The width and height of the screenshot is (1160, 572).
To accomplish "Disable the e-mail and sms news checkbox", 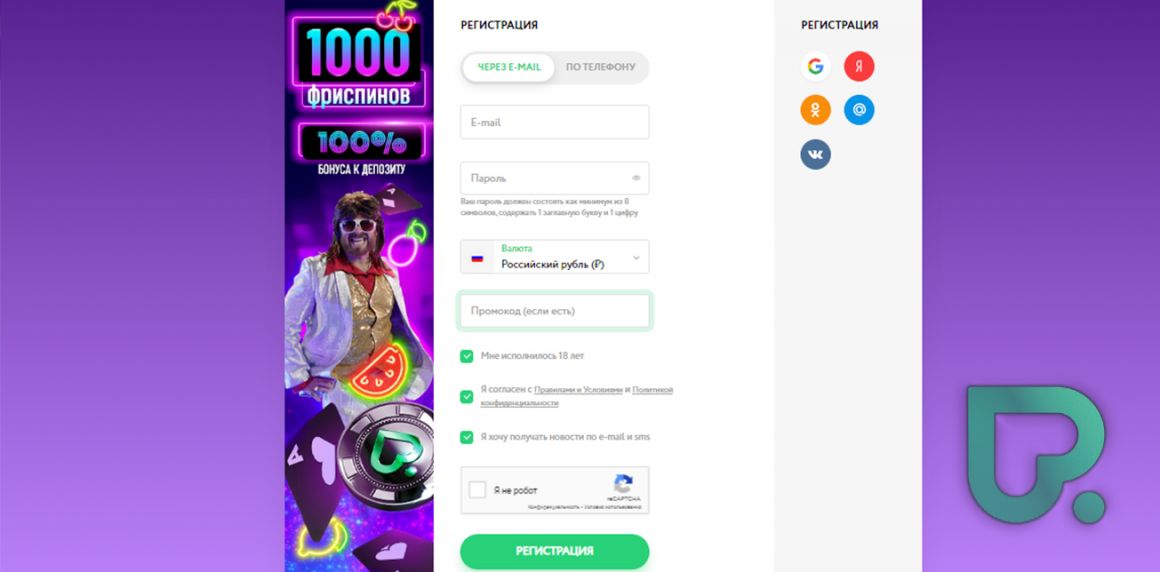I will click(x=467, y=437).
